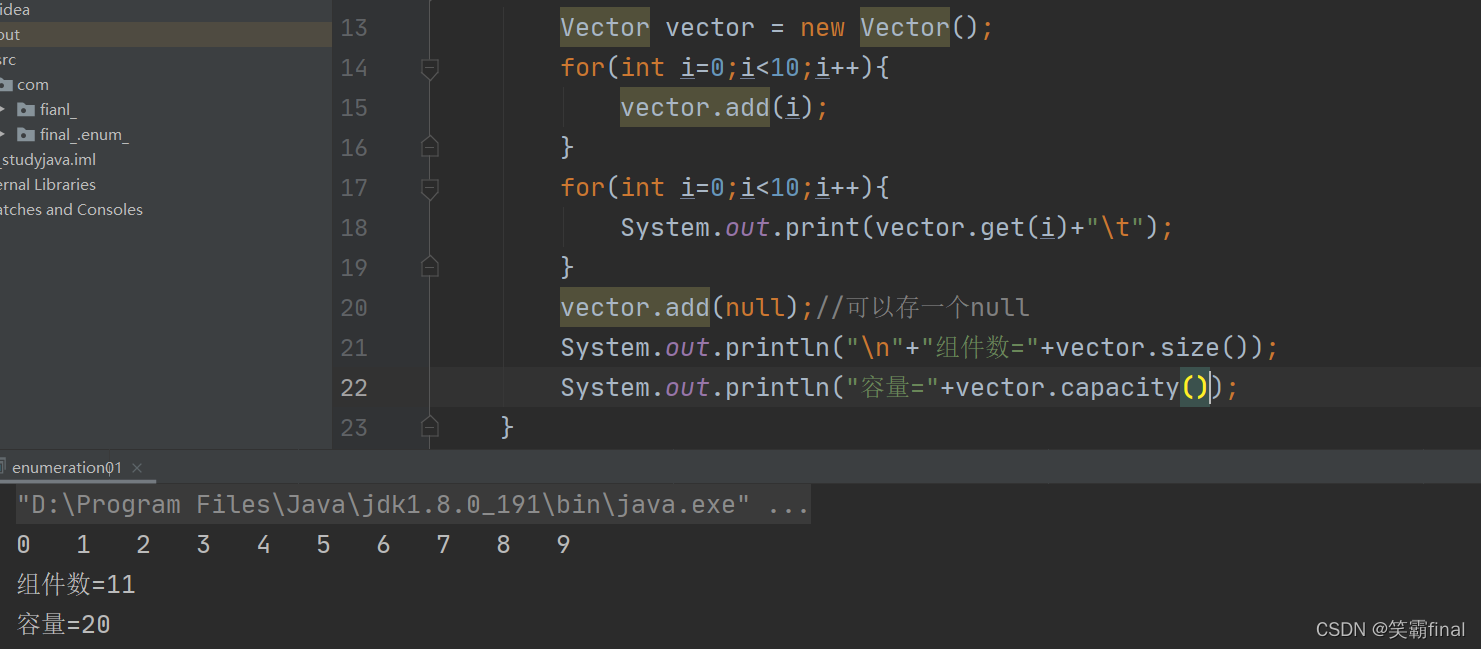Click the '9' in console number output
The image size is (1481, 649).
point(563,545)
